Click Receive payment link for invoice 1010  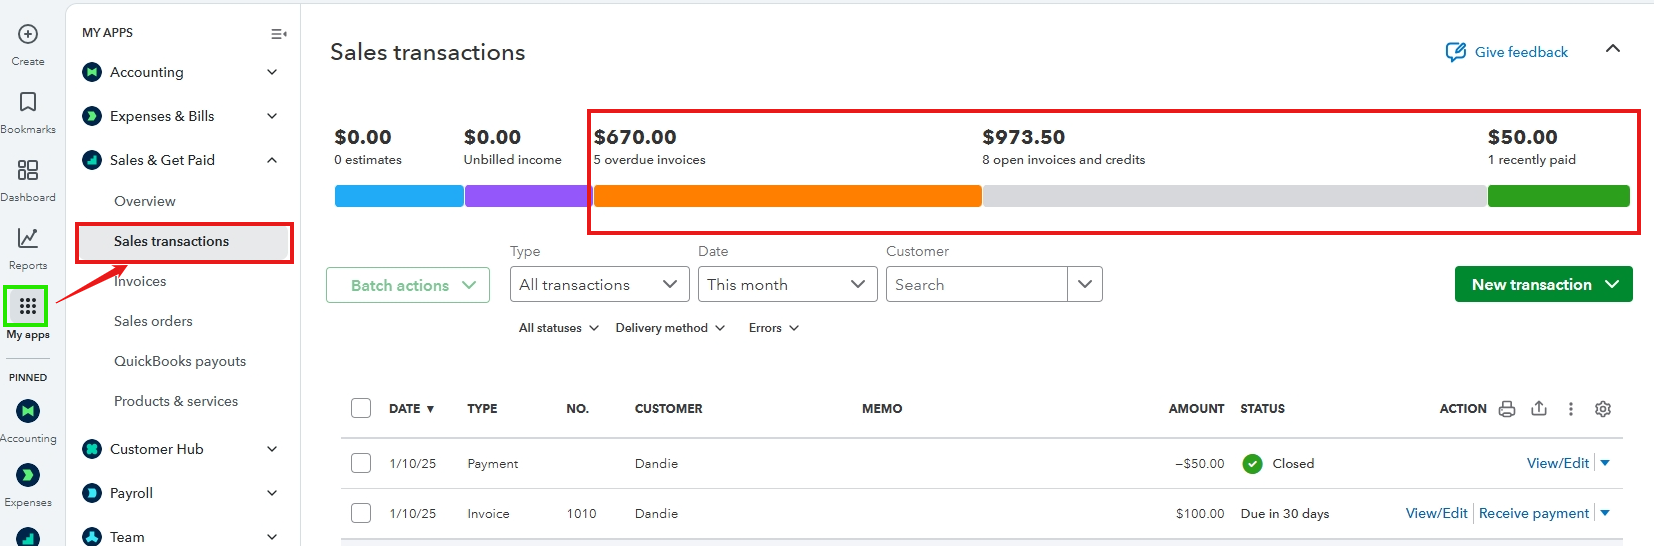point(1533,513)
